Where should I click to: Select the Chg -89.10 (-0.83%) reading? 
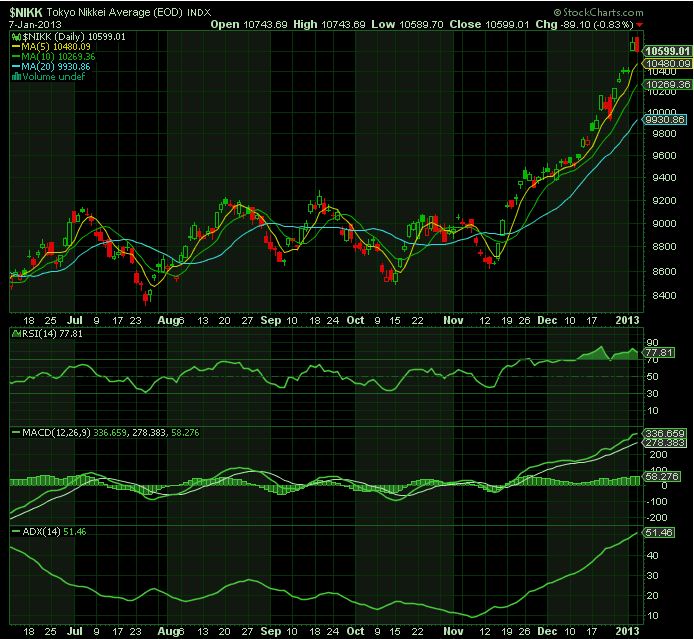pyautogui.click(x=584, y=24)
